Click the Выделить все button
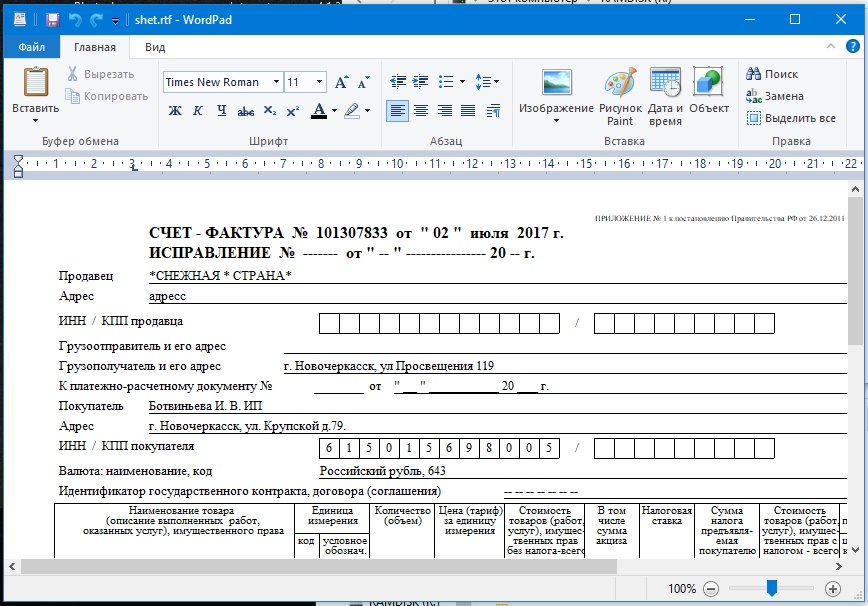This screenshot has height=606, width=868. pos(791,118)
